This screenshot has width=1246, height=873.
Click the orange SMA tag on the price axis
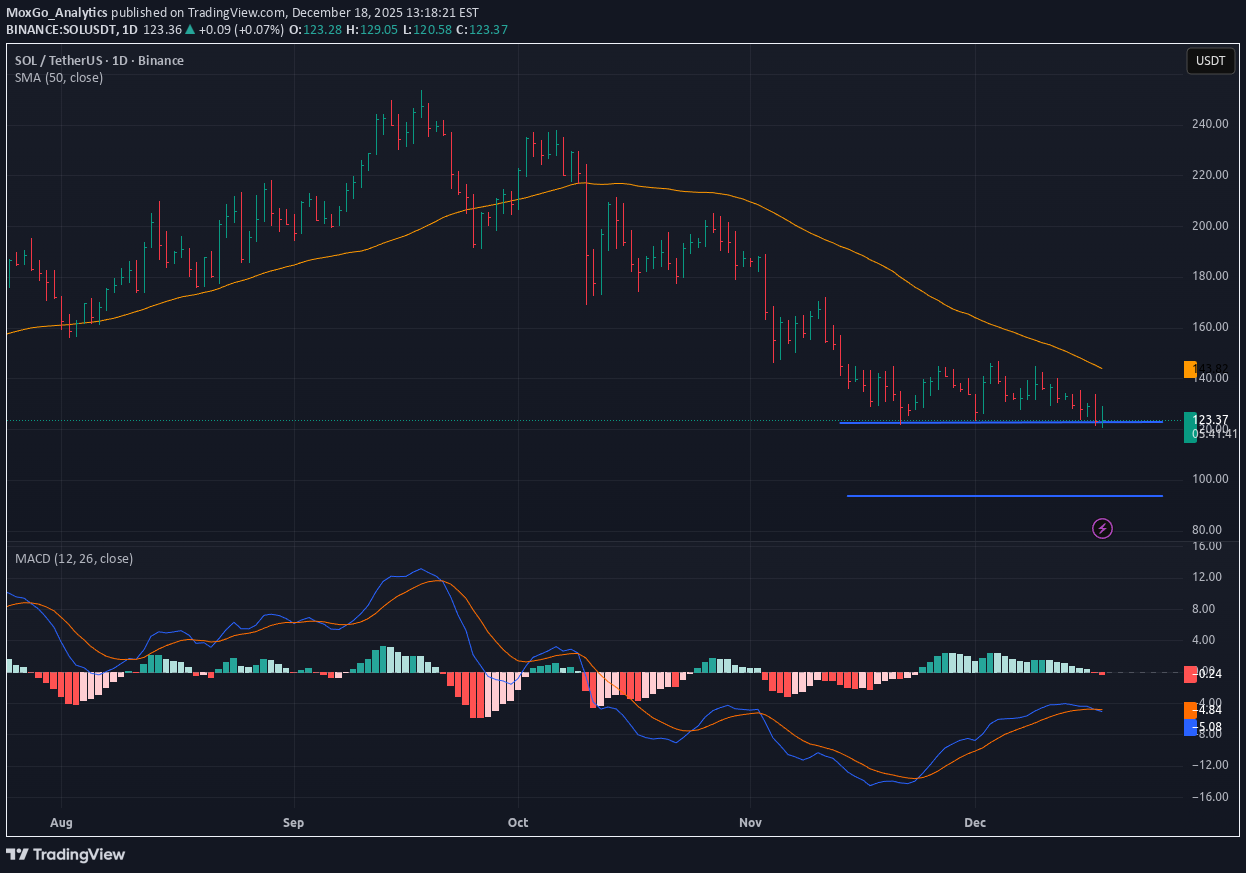click(x=1190, y=369)
